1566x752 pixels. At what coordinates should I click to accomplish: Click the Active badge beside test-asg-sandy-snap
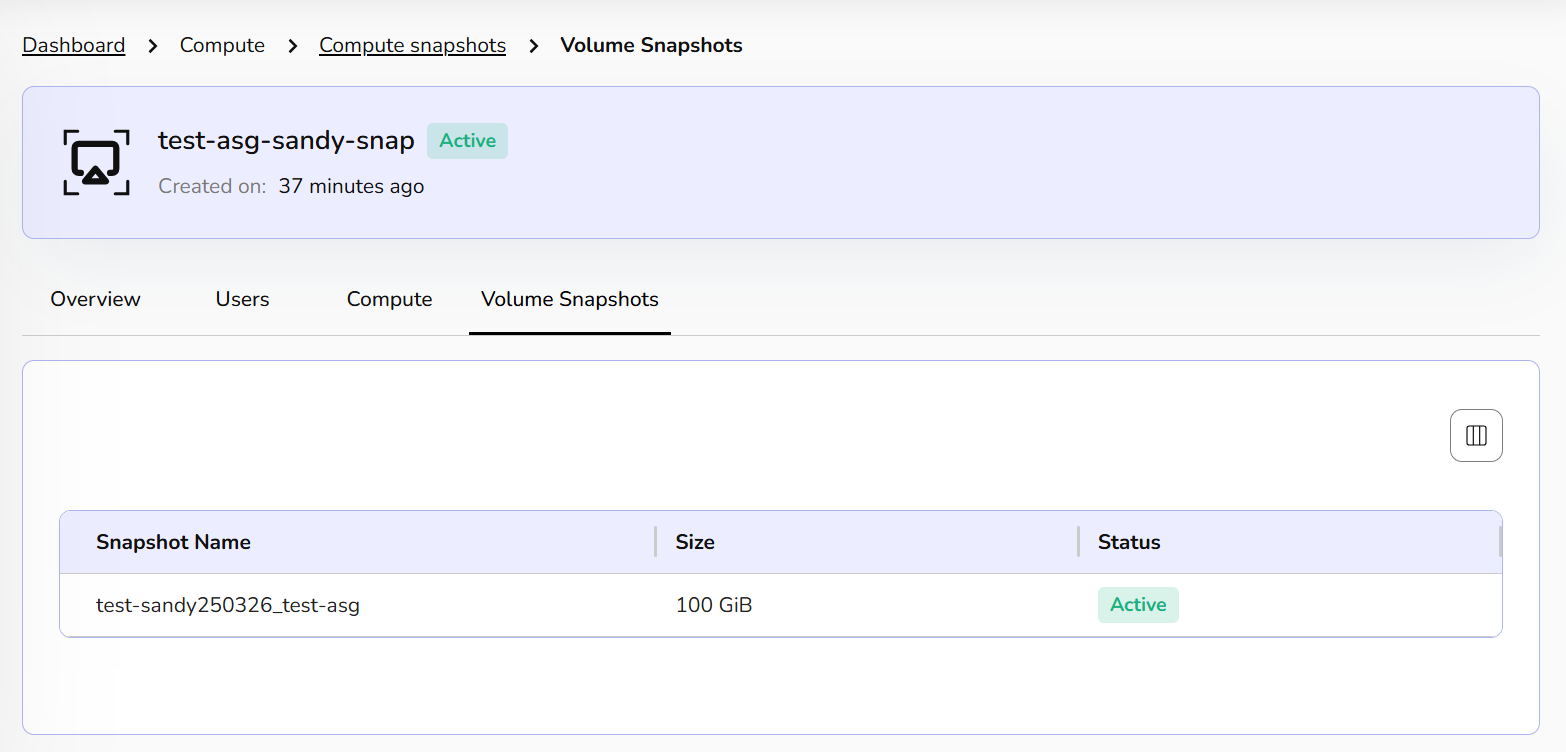click(467, 141)
